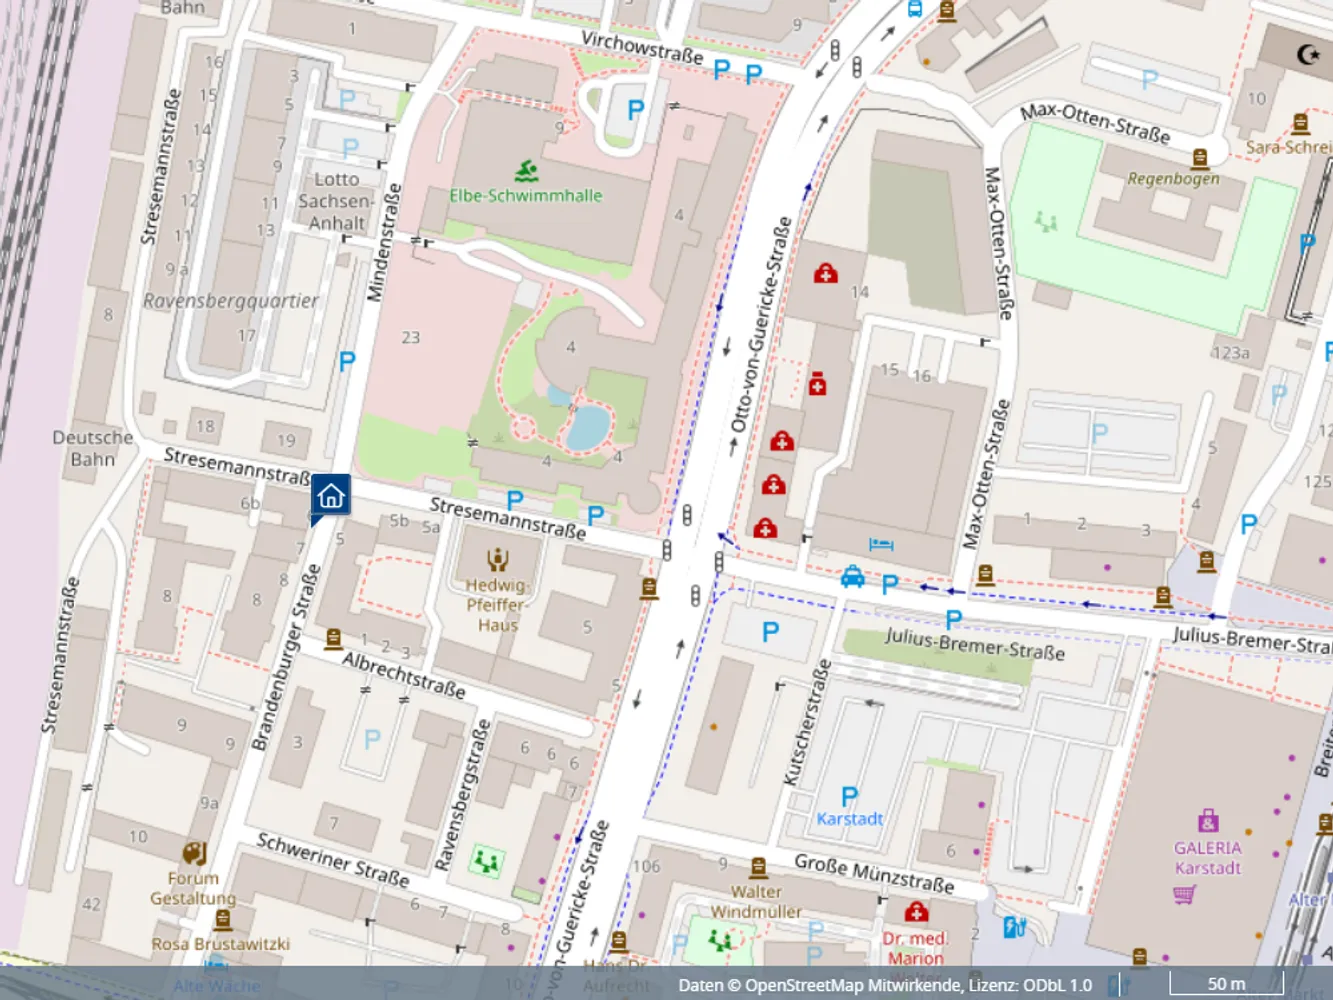This screenshot has height=1000, width=1333.
Task: Select the parking icon in the Virchowstraße loop
Action: (635, 110)
